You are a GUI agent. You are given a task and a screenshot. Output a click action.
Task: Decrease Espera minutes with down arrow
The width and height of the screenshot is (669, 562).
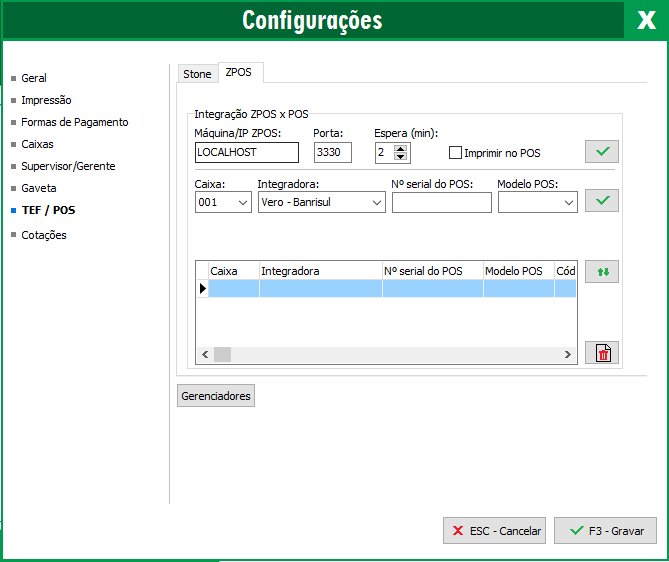401,157
